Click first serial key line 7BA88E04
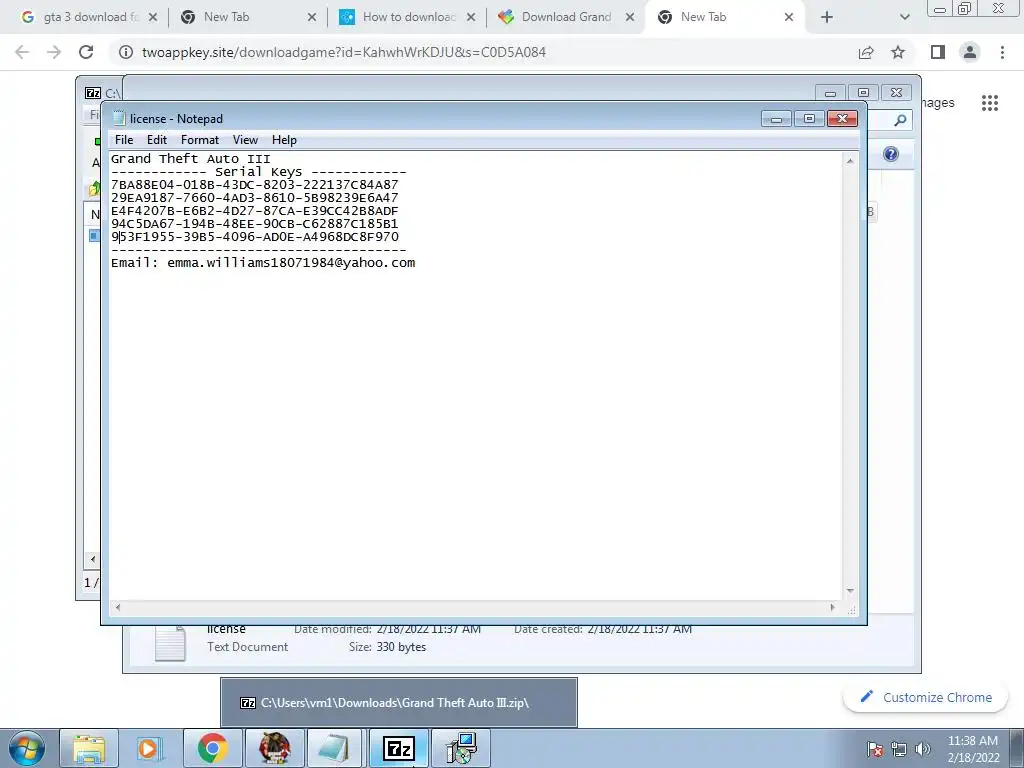Screen dimensions: 1024x768 pos(255,185)
